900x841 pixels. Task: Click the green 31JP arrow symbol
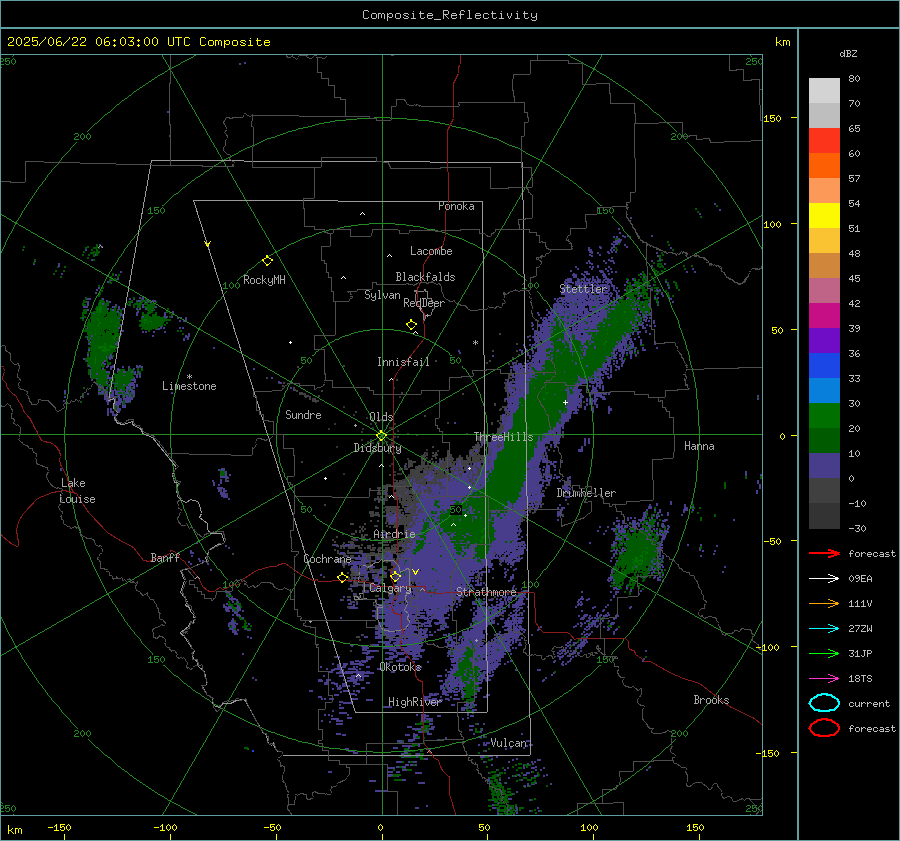tap(824, 653)
